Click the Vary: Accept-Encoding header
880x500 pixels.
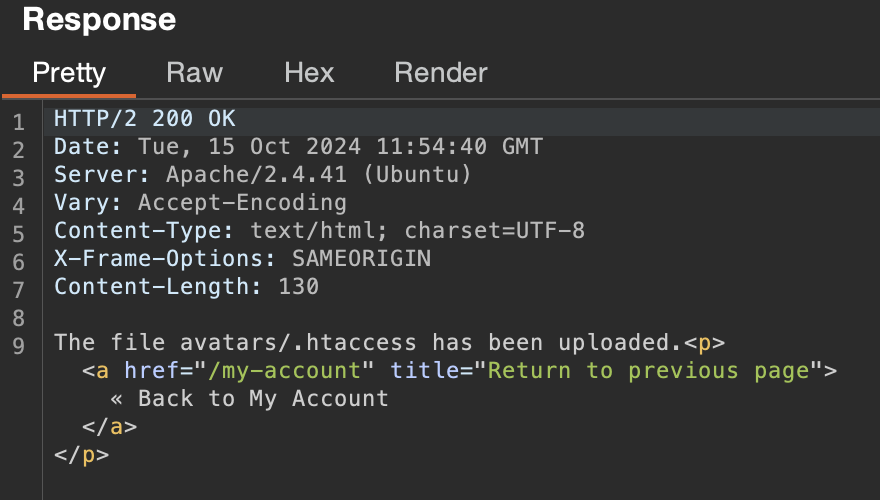200,203
